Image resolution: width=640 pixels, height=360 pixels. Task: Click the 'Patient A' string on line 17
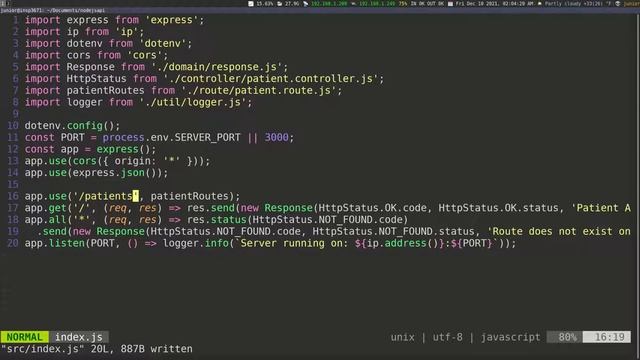pos(600,208)
